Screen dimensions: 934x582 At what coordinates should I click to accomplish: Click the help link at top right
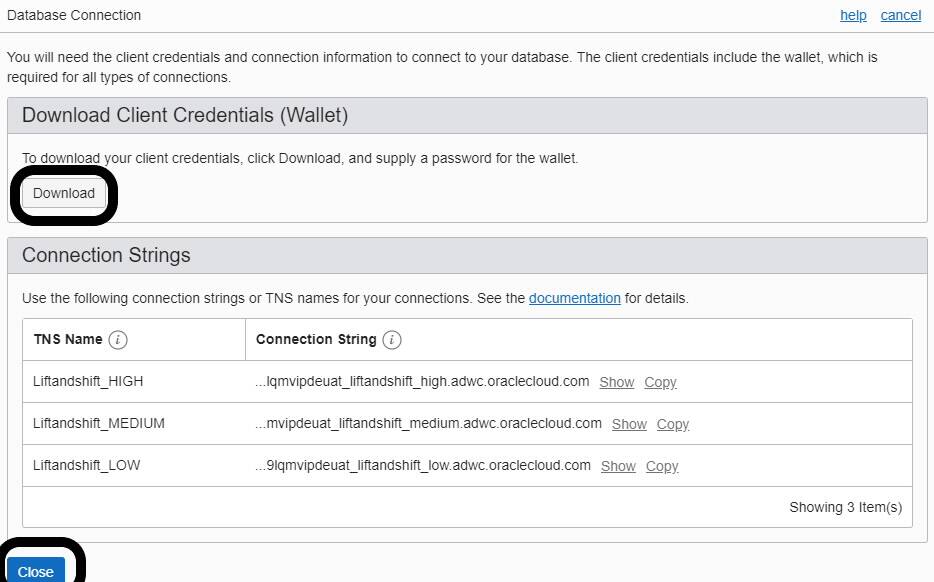(853, 15)
